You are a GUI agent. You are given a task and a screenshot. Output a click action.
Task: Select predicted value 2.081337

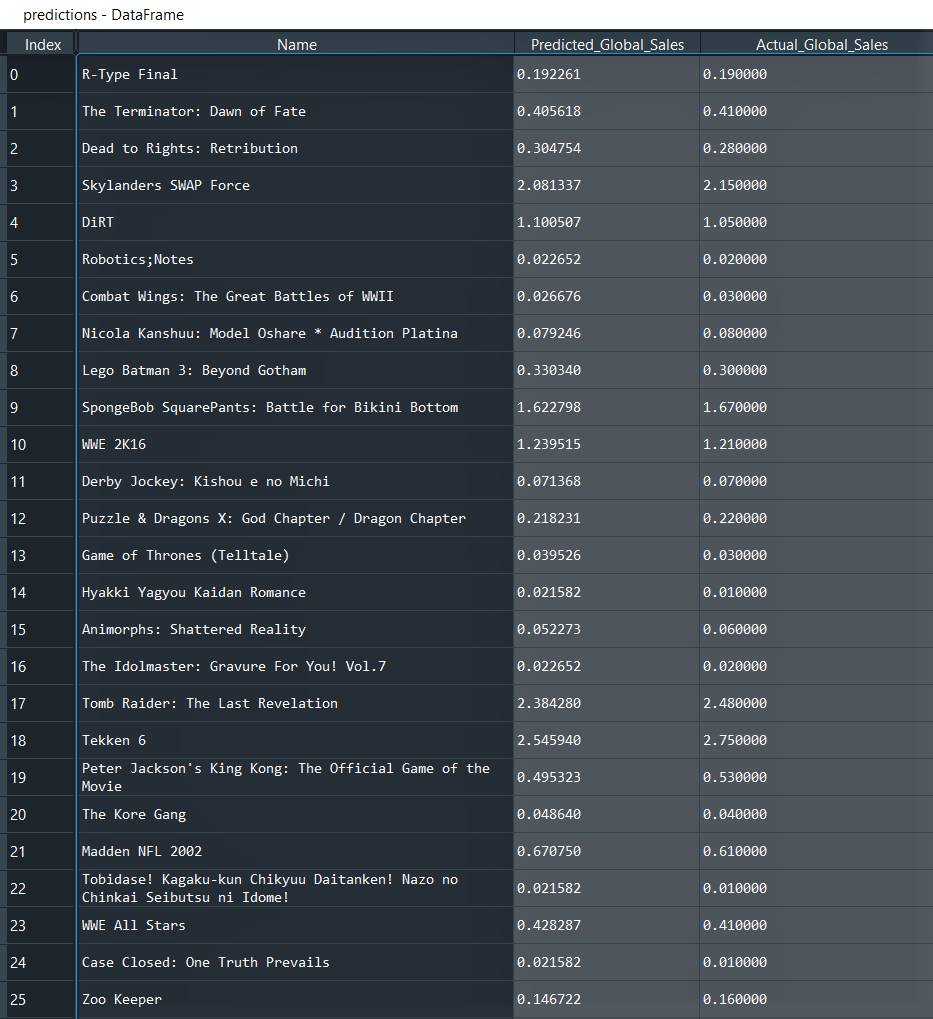click(x=606, y=185)
